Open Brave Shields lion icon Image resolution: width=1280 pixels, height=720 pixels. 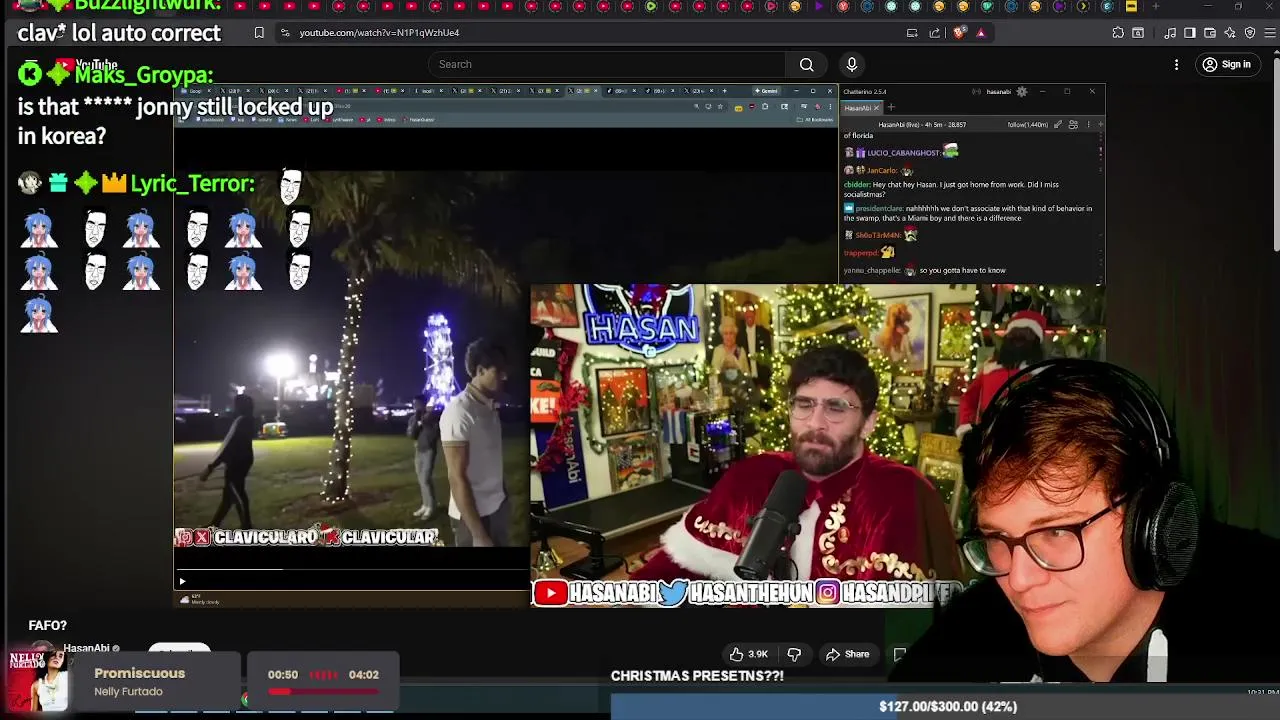point(959,32)
